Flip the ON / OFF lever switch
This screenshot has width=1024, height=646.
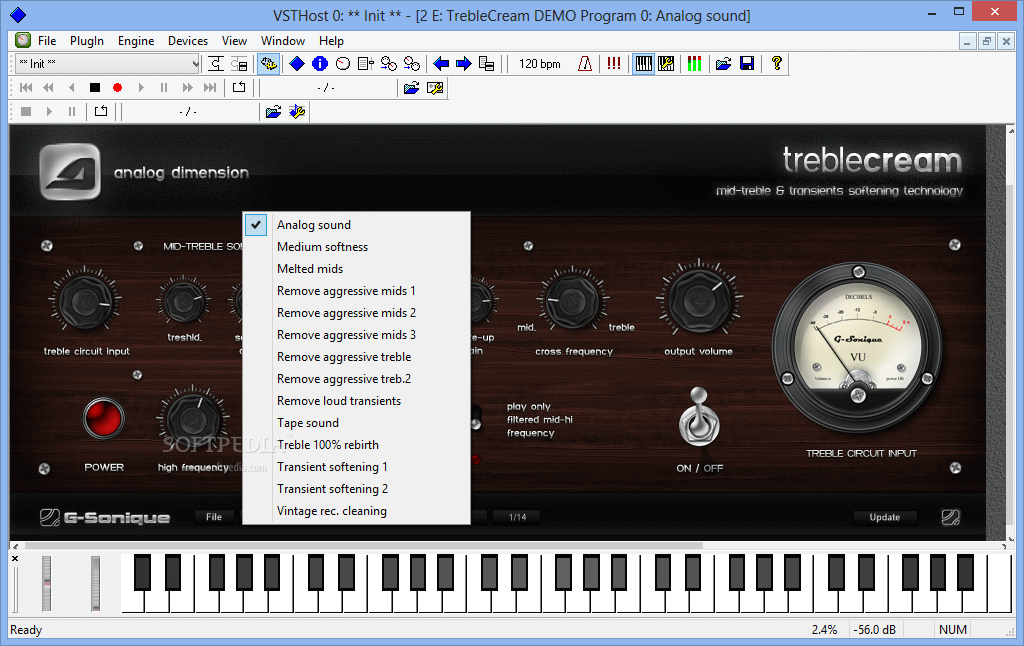tap(699, 418)
